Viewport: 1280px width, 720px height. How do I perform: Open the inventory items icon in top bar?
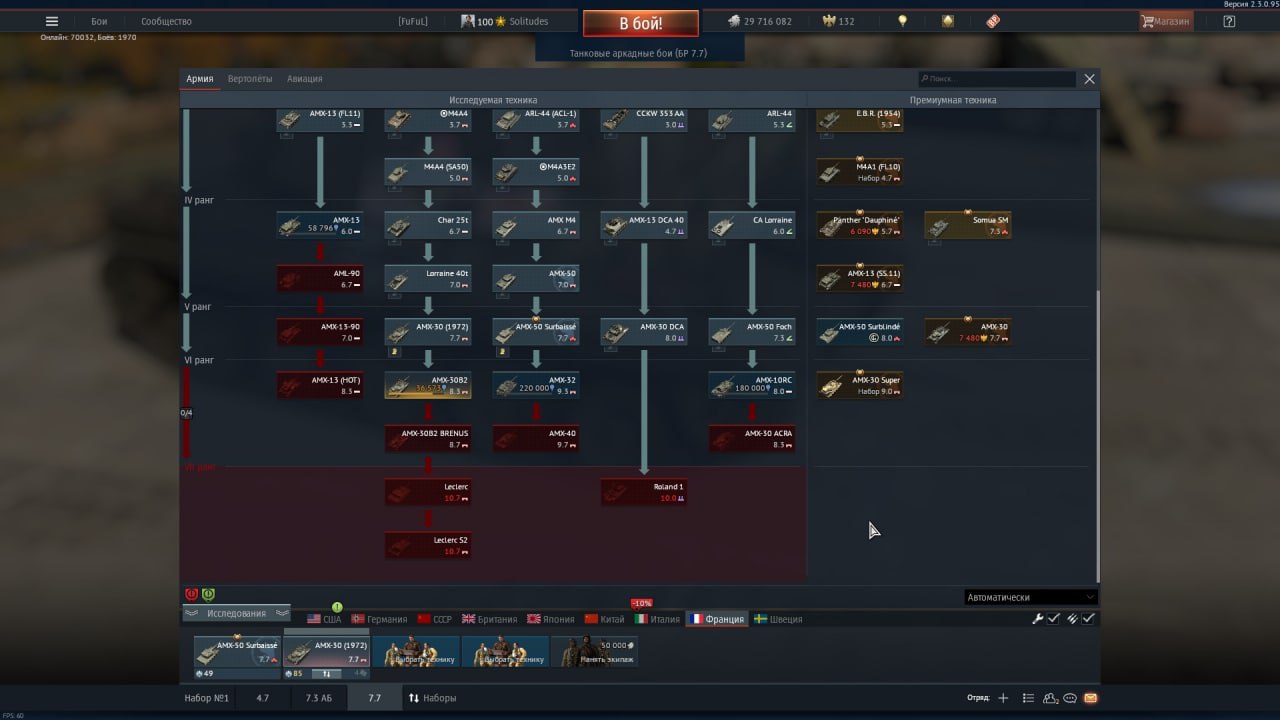point(947,21)
